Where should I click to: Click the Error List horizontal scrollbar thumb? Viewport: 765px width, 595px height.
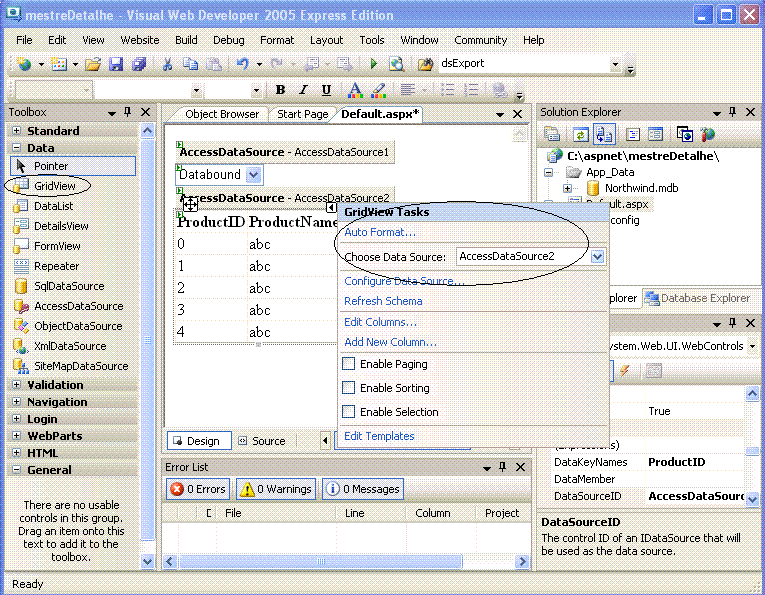320,561
